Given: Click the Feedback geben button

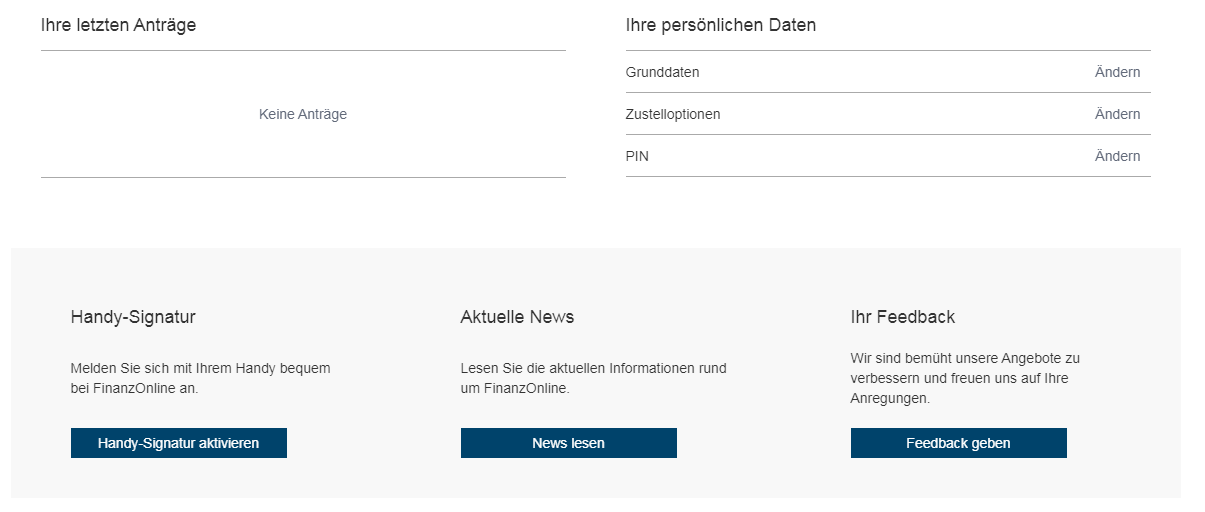Looking at the screenshot, I should pos(959,443).
